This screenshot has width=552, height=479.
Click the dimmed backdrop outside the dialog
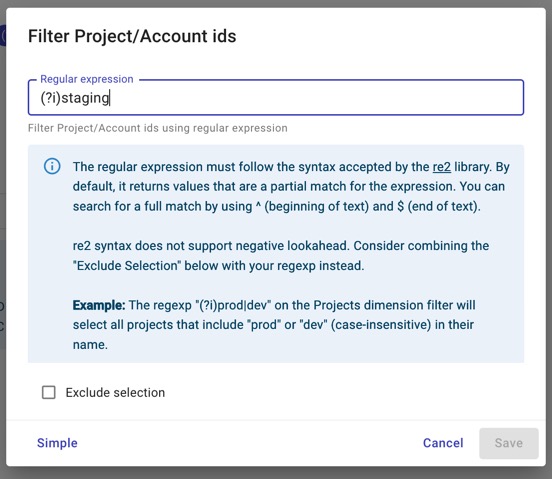276,473
